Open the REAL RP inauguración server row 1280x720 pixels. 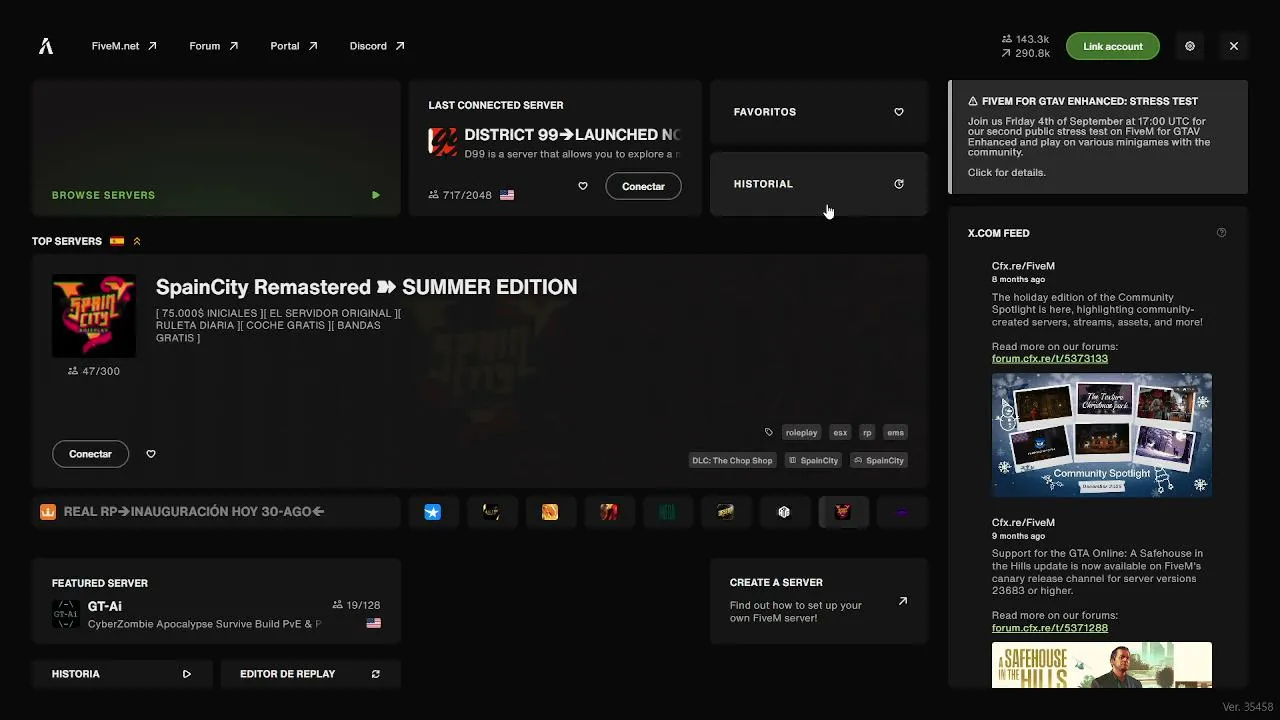coord(216,512)
